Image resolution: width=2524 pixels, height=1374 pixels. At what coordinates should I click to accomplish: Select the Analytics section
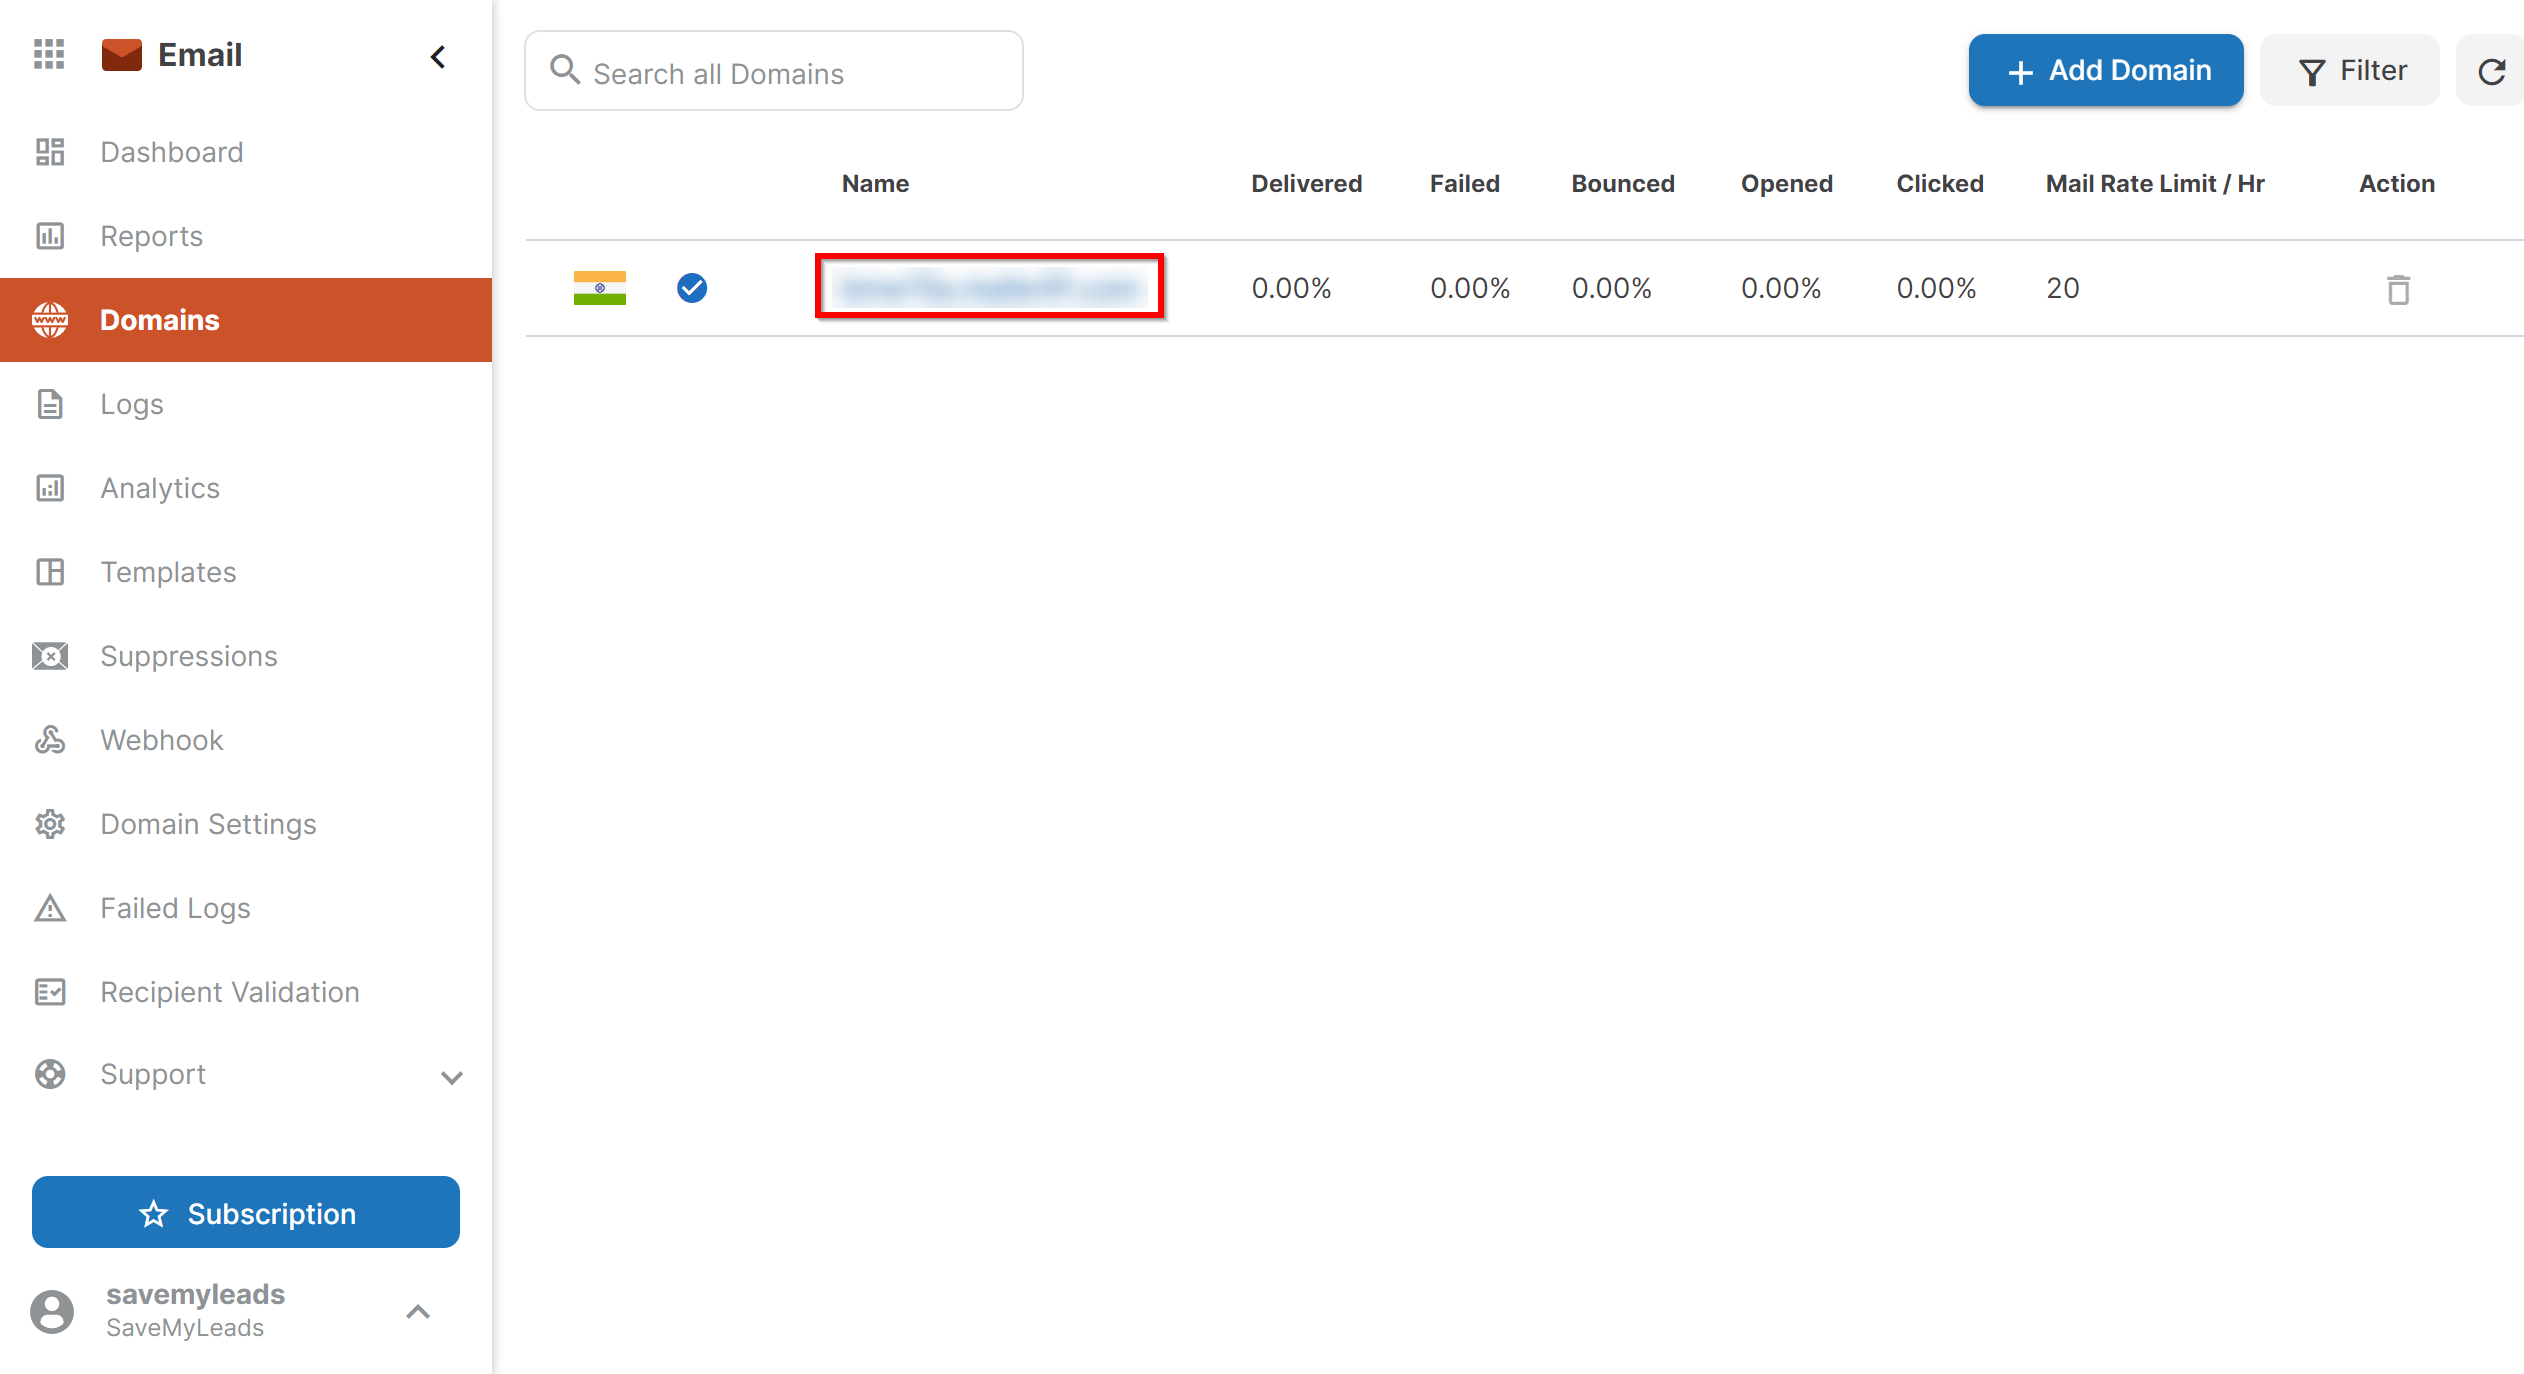pyautogui.click(x=159, y=487)
